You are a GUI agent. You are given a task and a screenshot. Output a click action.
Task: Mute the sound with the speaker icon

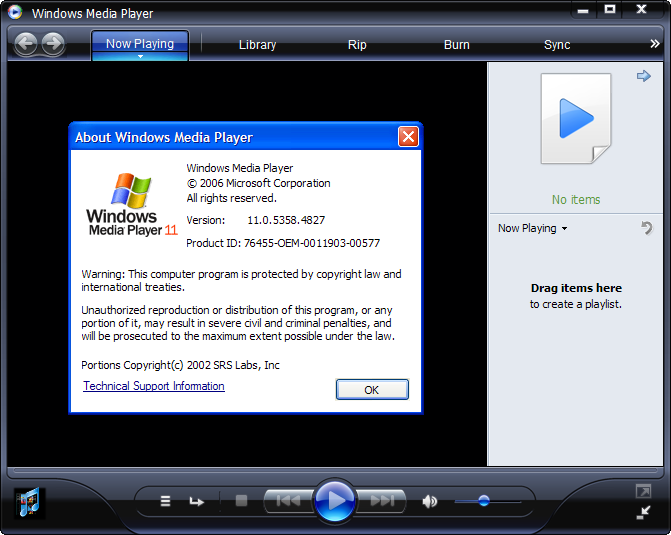[429, 501]
